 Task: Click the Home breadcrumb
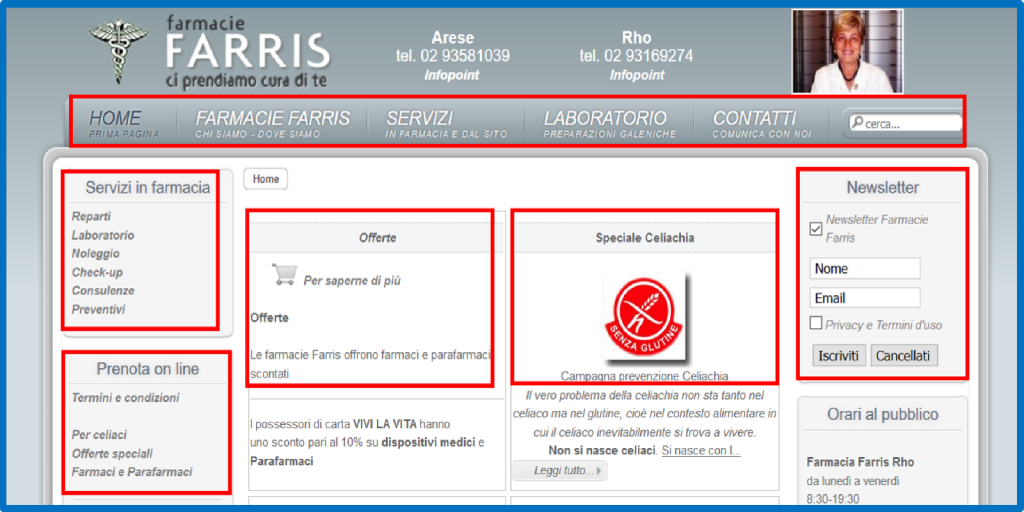(266, 179)
